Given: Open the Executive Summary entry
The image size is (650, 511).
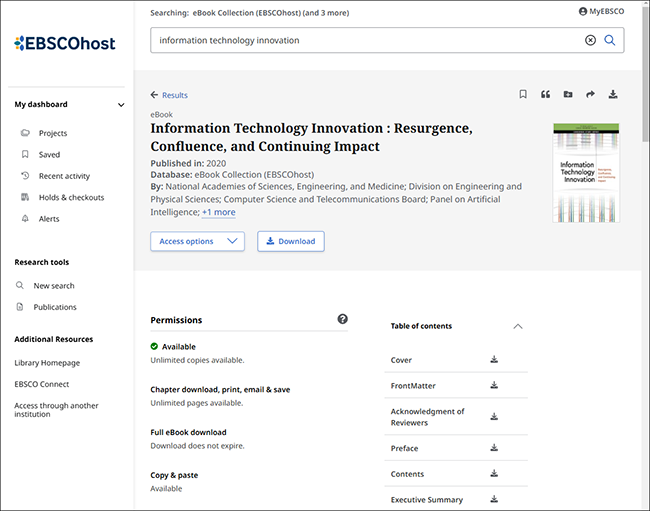Looking at the screenshot, I should [x=427, y=500].
